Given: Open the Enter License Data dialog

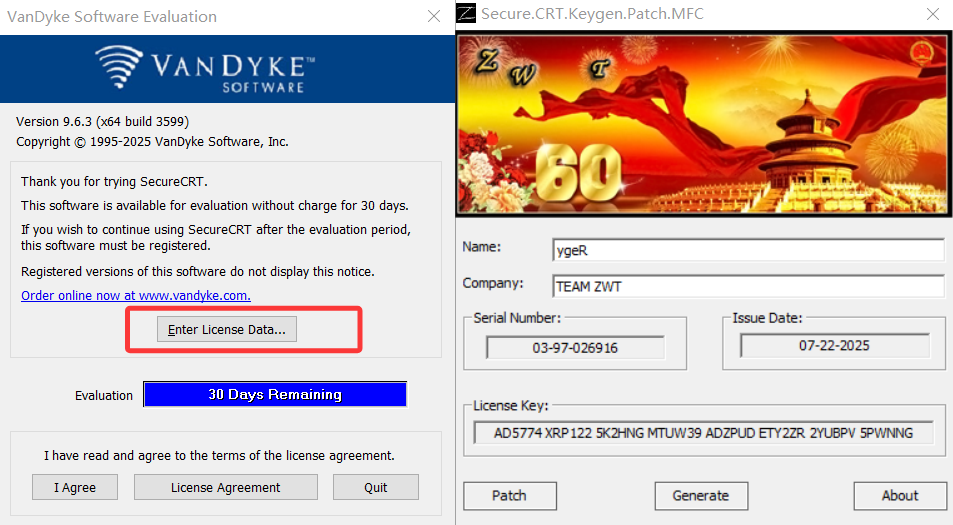Looking at the screenshot, I should [x=227, y=329].
